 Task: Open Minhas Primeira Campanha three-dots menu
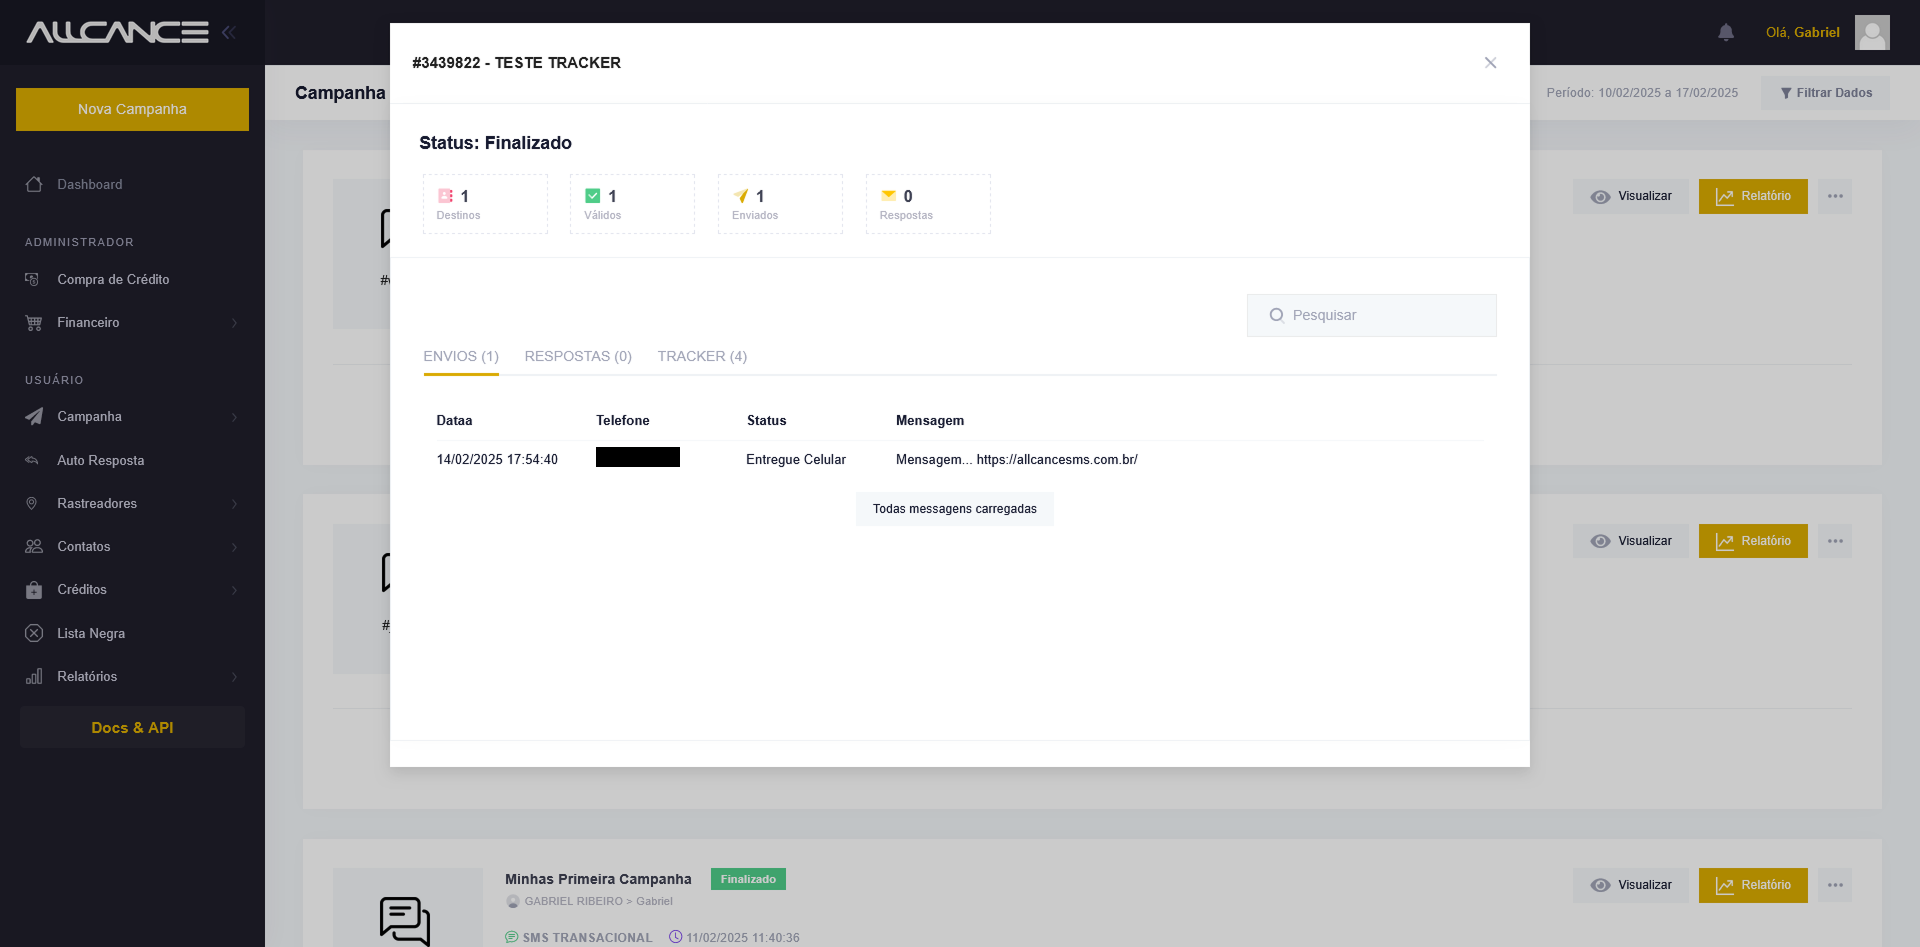1835,885
